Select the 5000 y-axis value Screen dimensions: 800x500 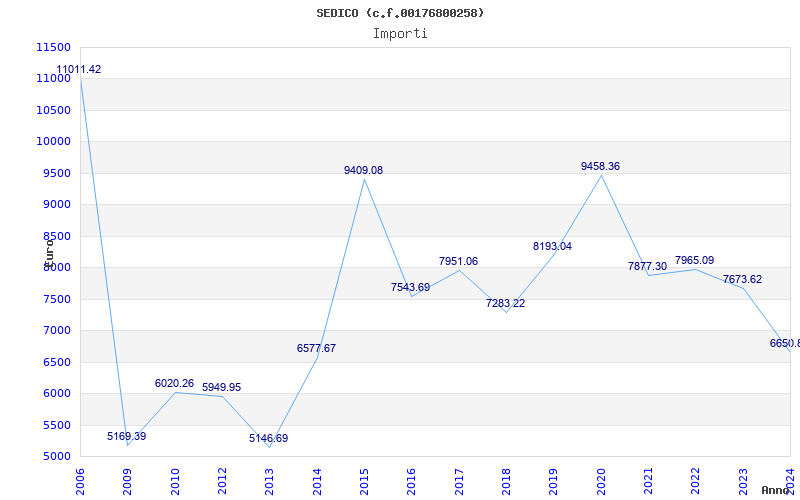[56, 457]
